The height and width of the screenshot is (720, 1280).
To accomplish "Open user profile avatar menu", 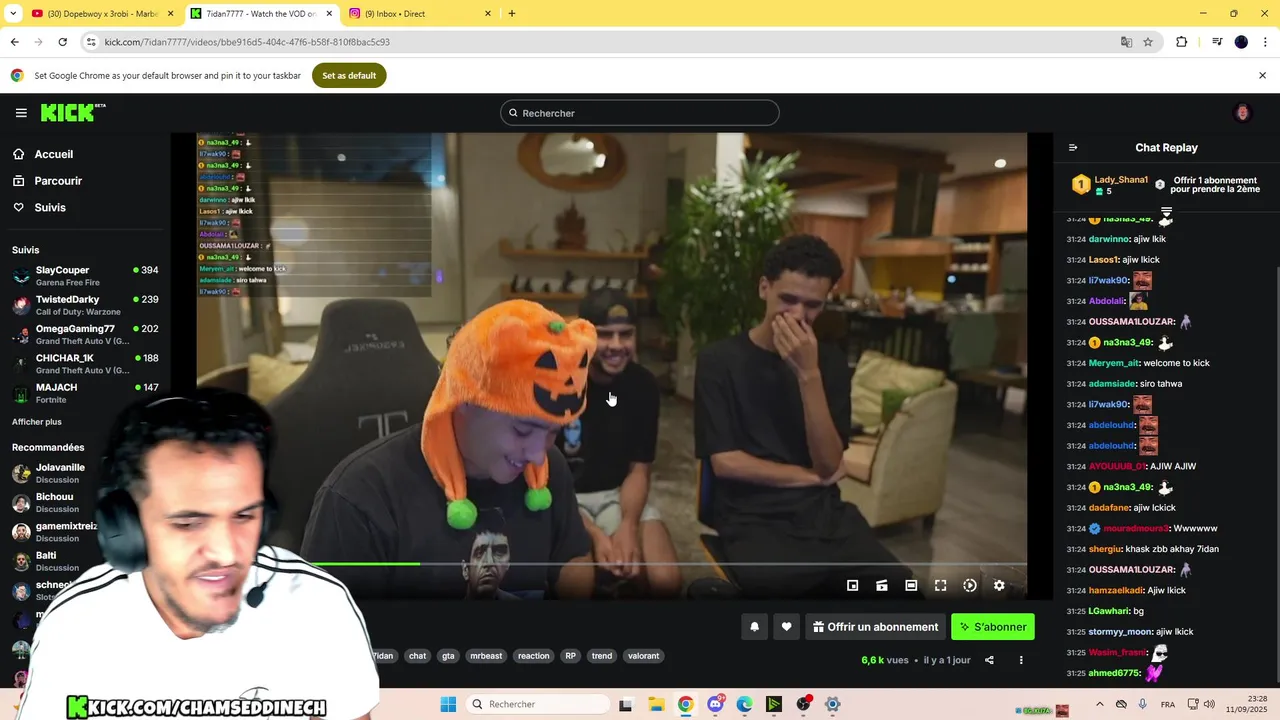I will pos(1243,113).
